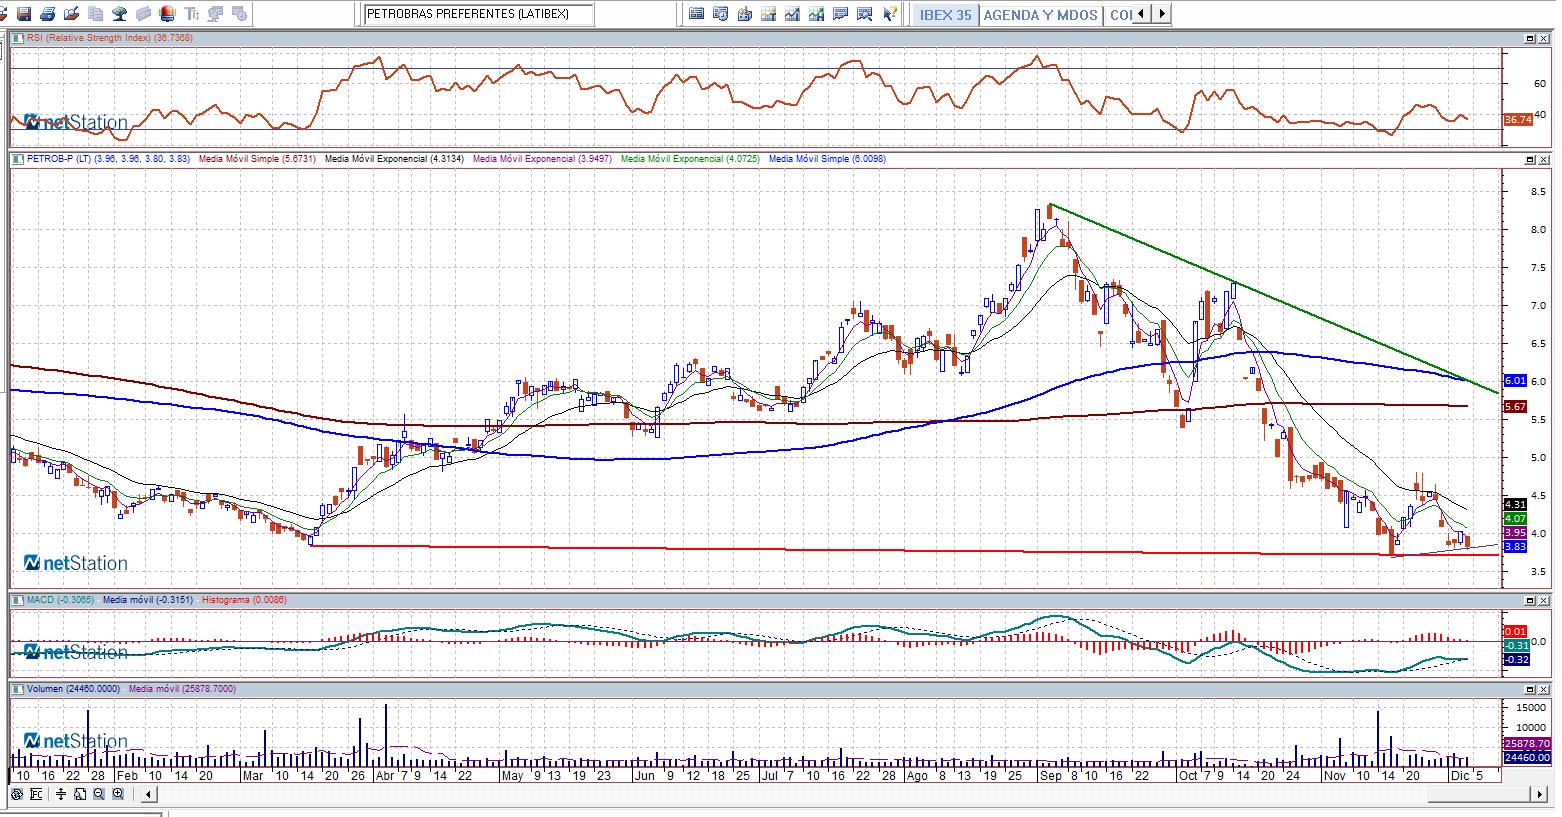Click the tree icon in top toolbar

(119, 14)
